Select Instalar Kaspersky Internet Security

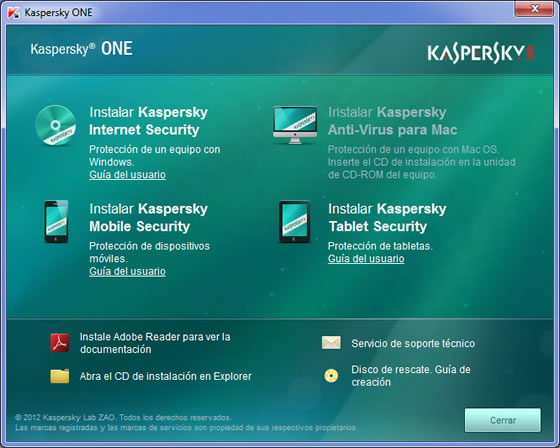(x=148, y=121)
